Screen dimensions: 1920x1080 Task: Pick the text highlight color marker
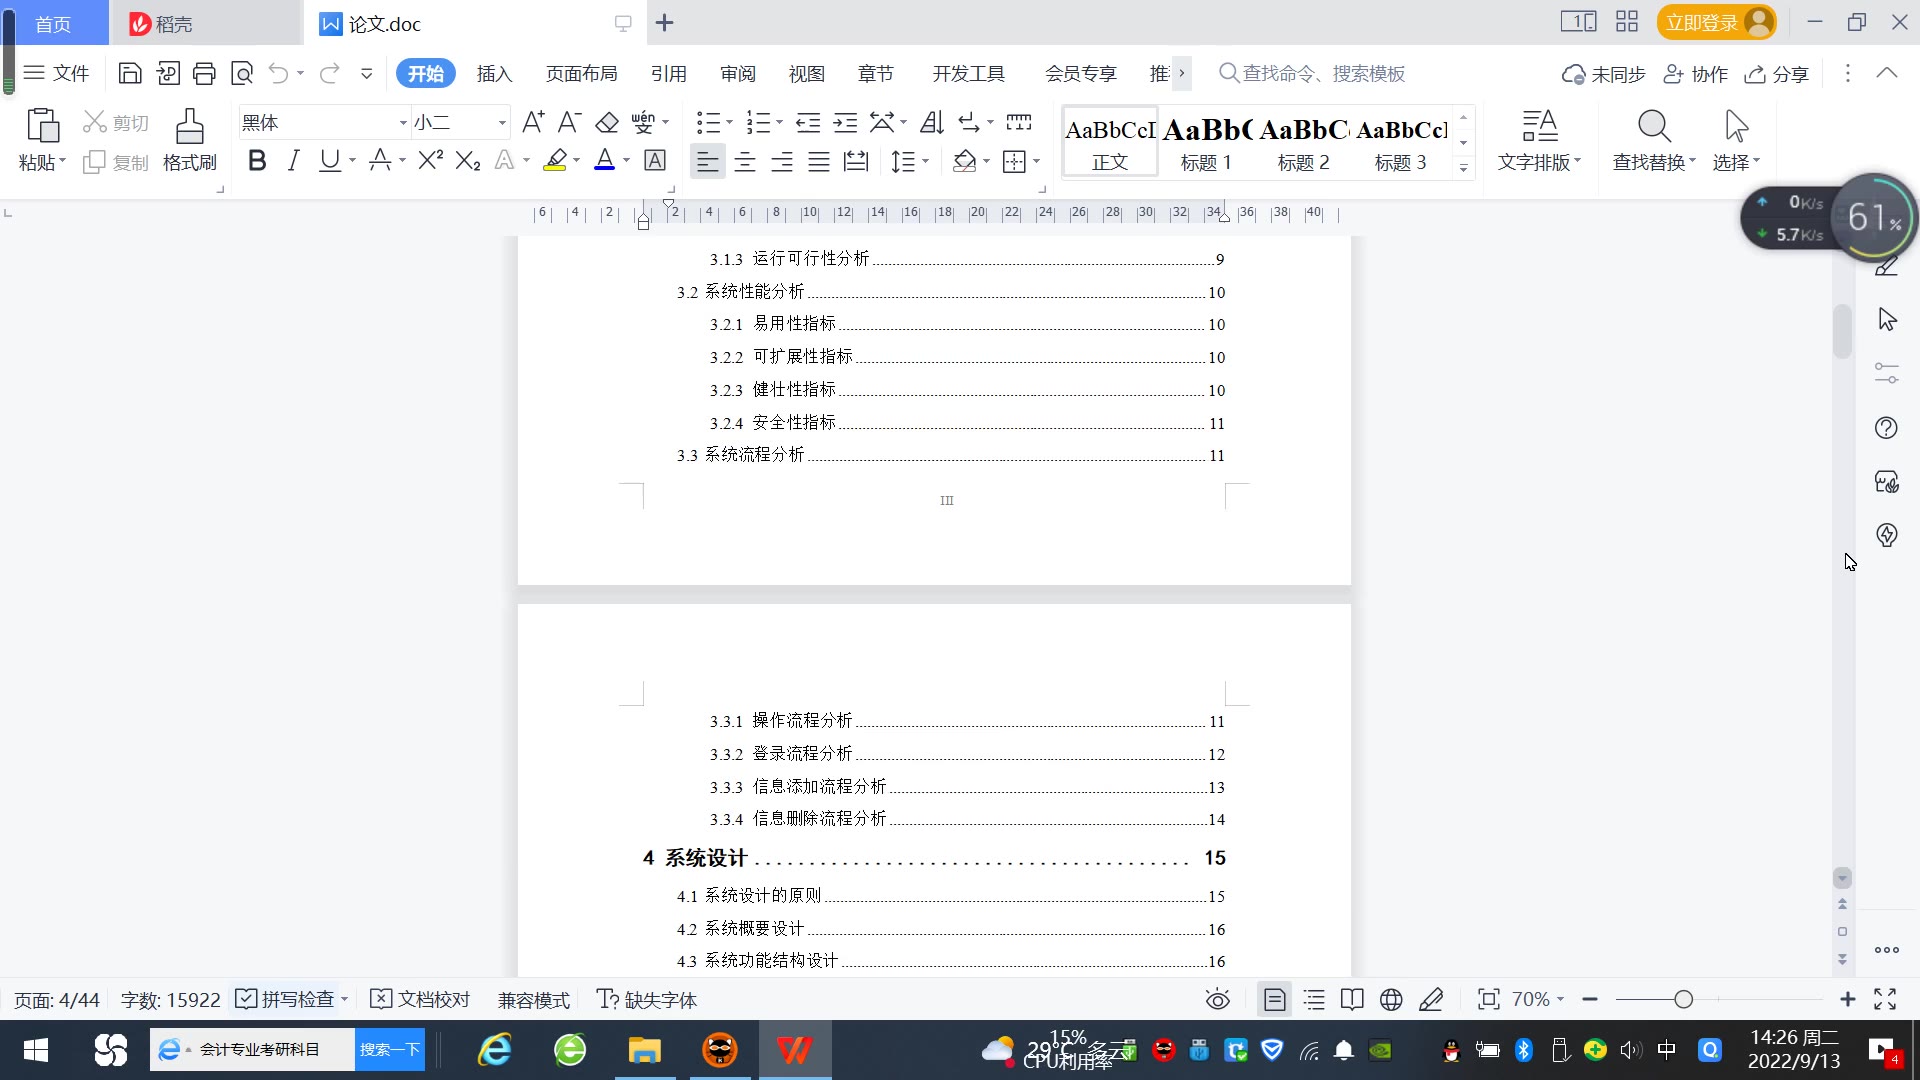point(555,160)
